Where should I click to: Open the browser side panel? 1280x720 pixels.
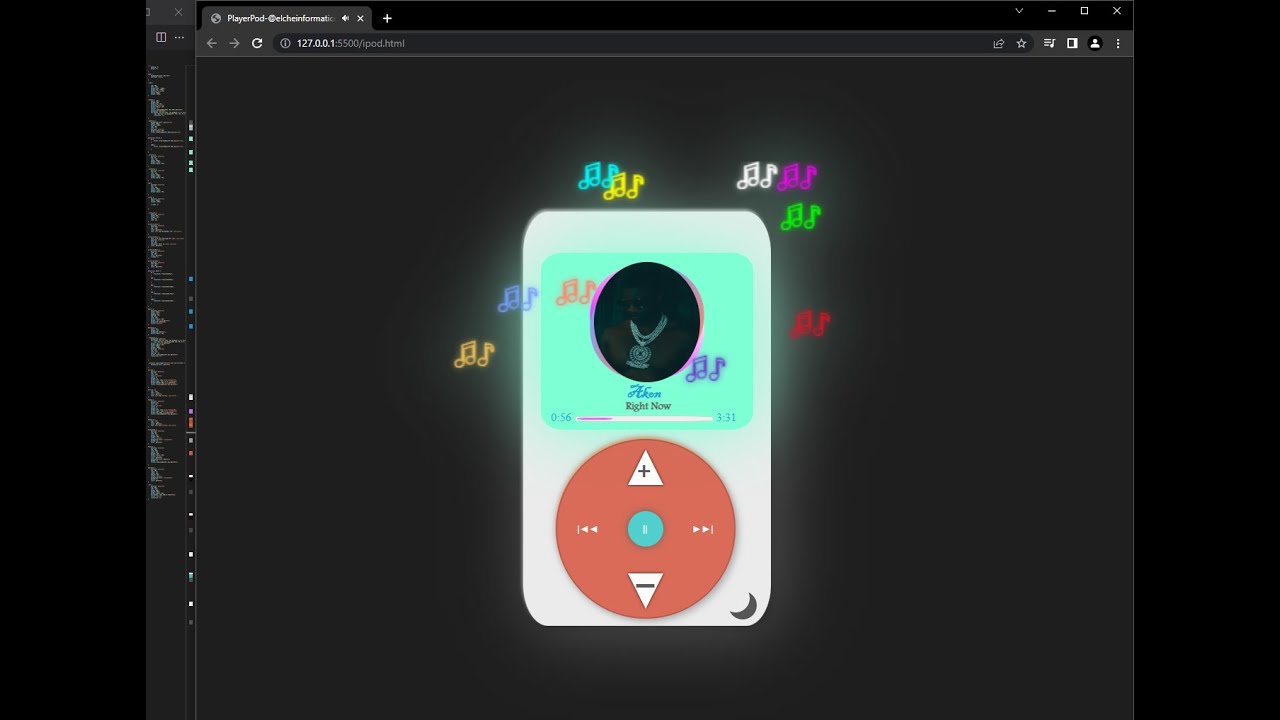click(1072, 43)
